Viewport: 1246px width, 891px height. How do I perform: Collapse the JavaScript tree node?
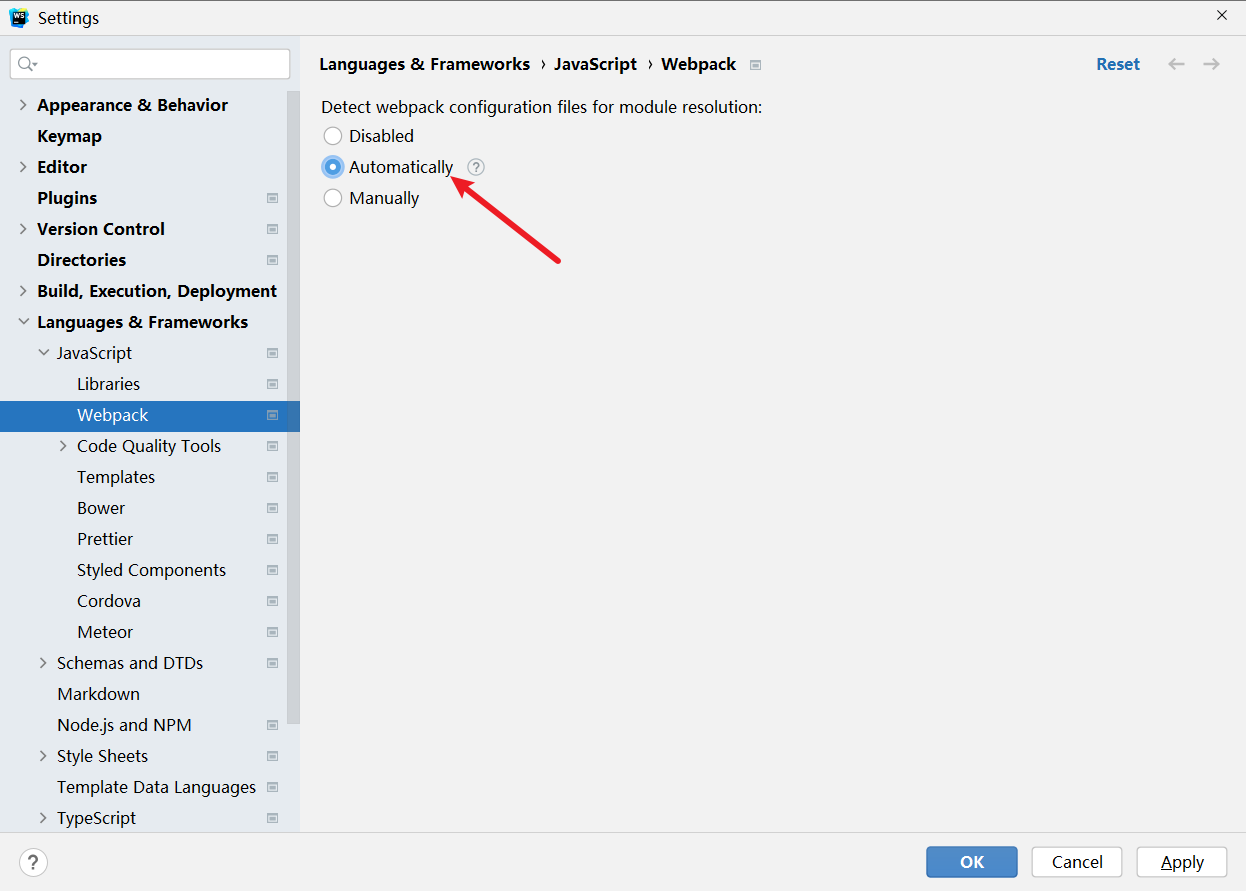[x=43, y=352]
